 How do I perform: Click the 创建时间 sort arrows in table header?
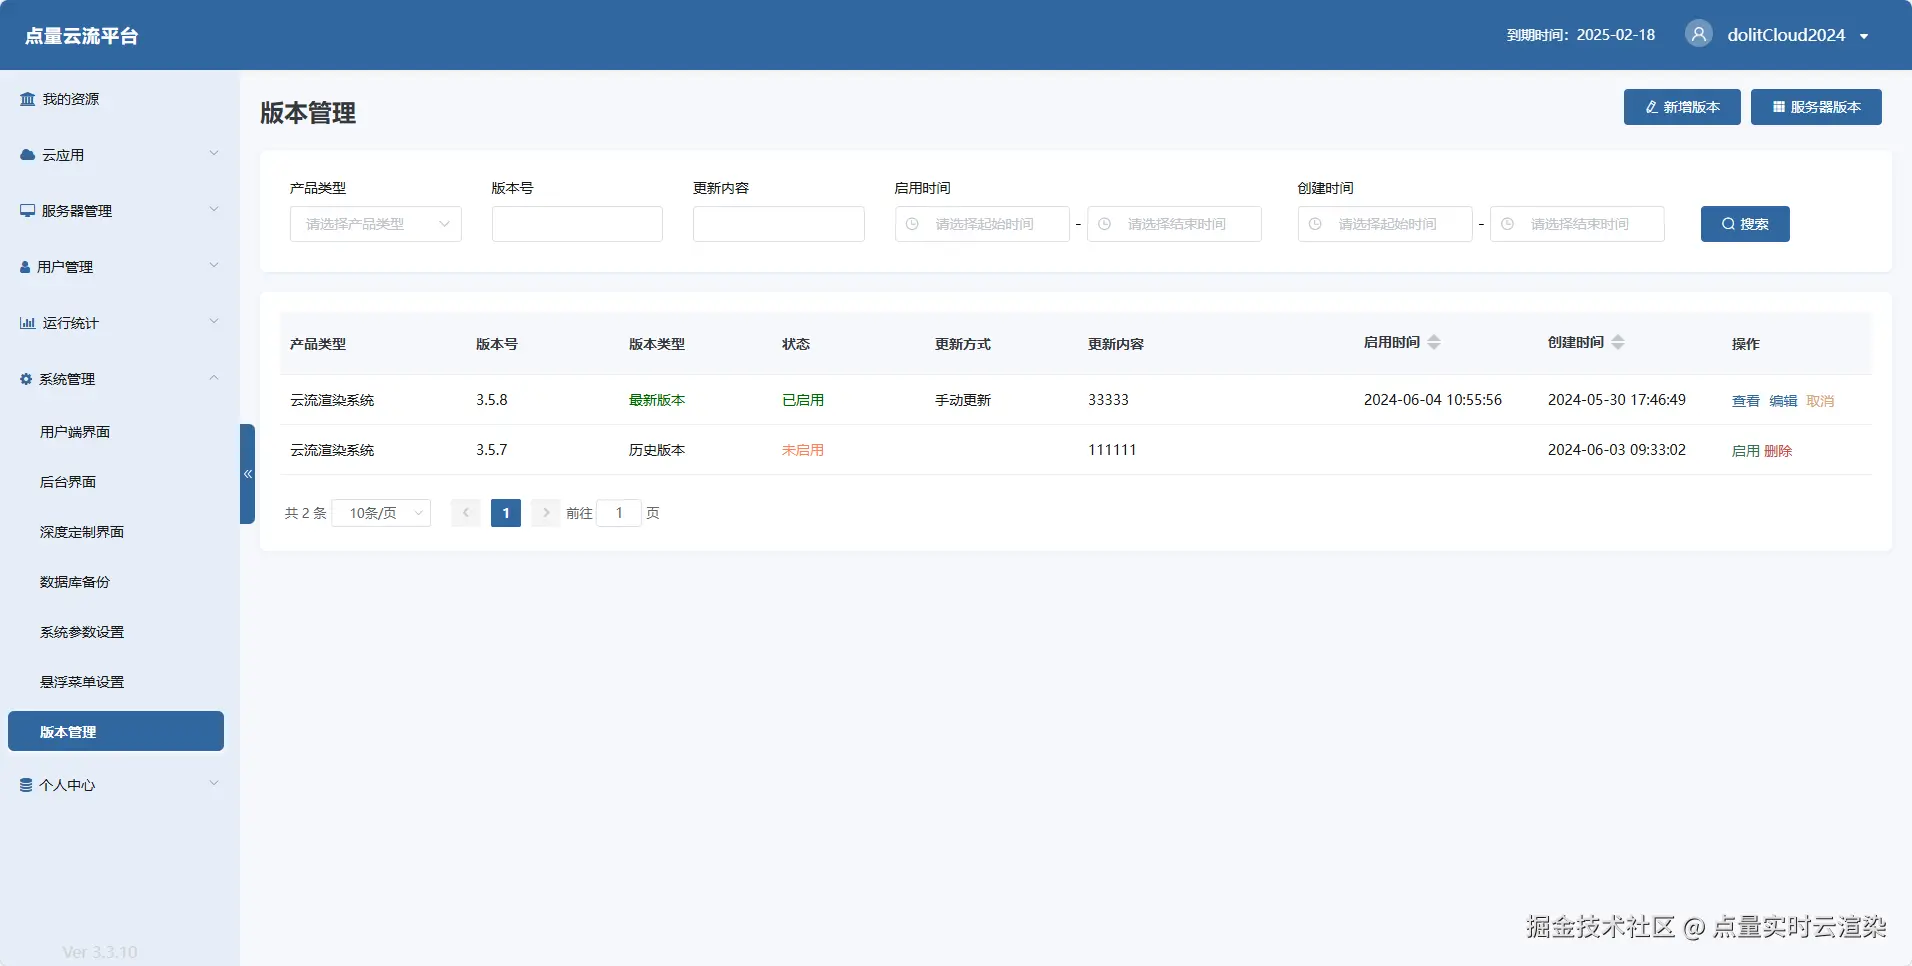point(1618,342)
